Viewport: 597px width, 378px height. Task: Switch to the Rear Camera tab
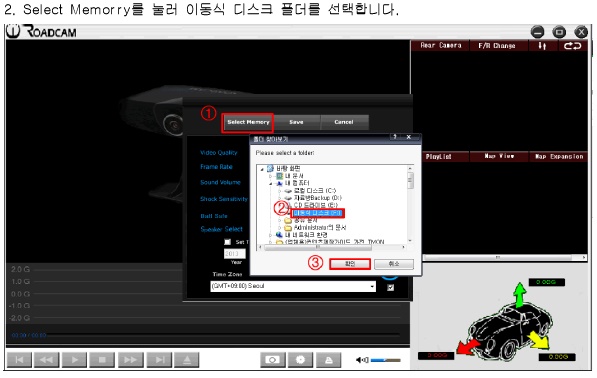(441, 46)
